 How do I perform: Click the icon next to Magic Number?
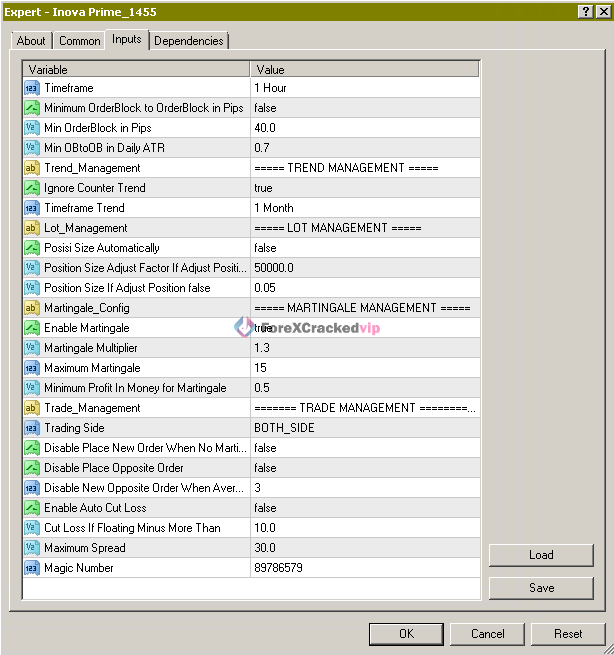point(31,568)
